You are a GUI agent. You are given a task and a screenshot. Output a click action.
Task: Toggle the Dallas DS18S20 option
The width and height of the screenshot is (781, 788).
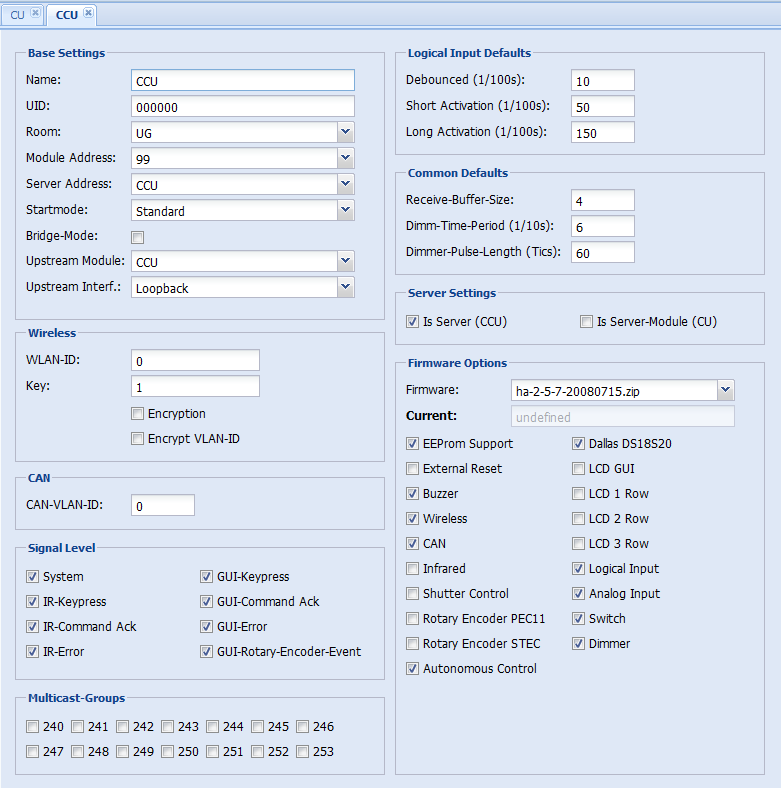[x=578, y=444]
